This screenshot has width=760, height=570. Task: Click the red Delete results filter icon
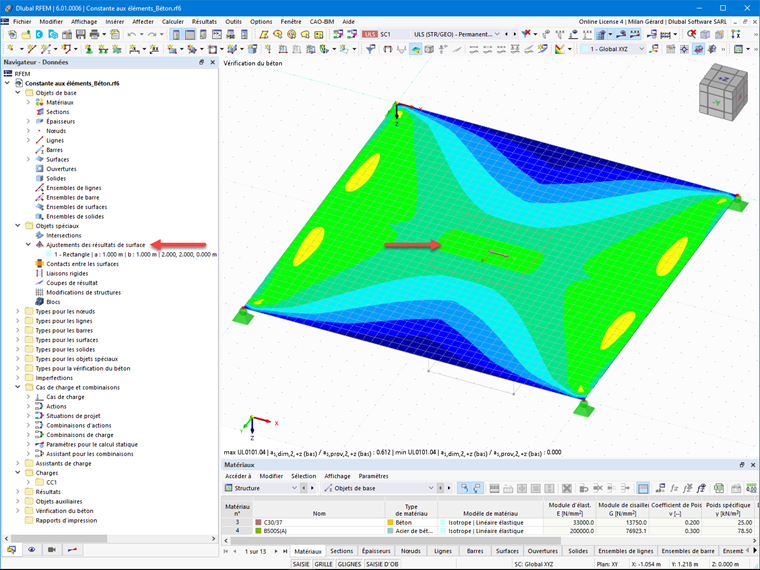(x=526, y=34)
